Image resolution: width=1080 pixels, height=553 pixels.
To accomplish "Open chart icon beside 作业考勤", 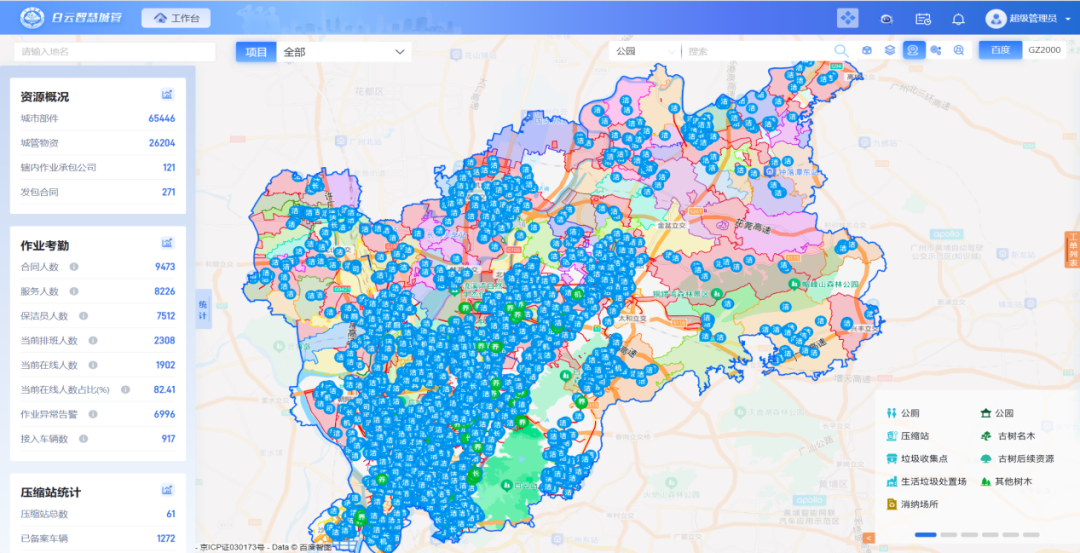I will pos(168,243).
